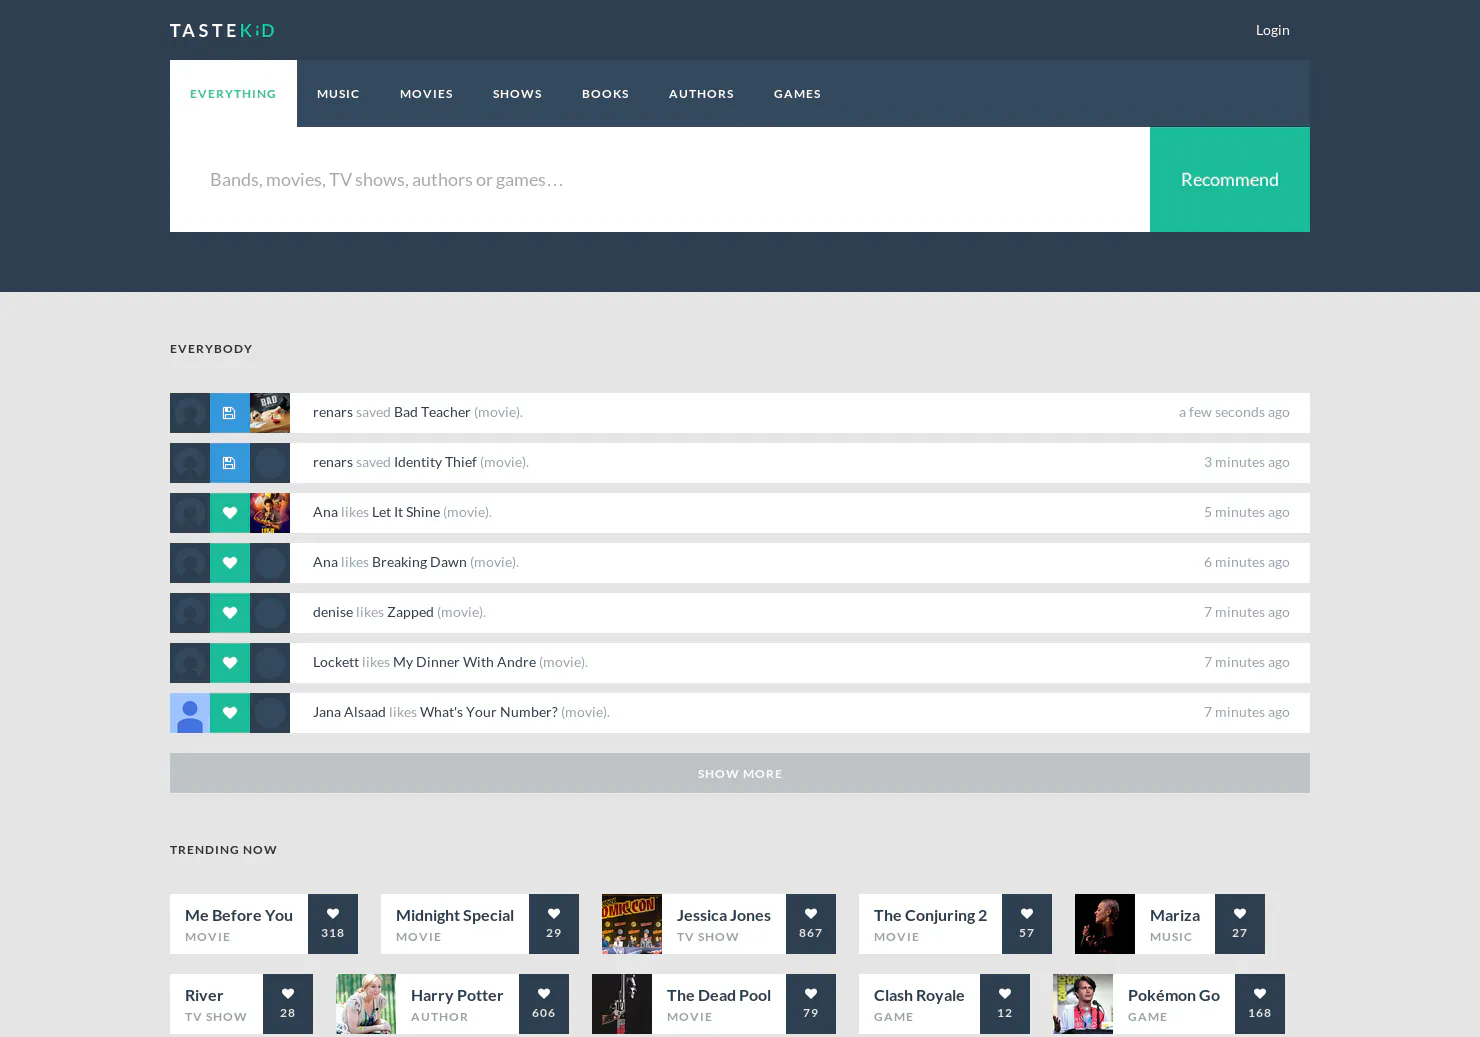Open Ana's avatar in Let It Shine row
1480x1037 pixels.
190,513
